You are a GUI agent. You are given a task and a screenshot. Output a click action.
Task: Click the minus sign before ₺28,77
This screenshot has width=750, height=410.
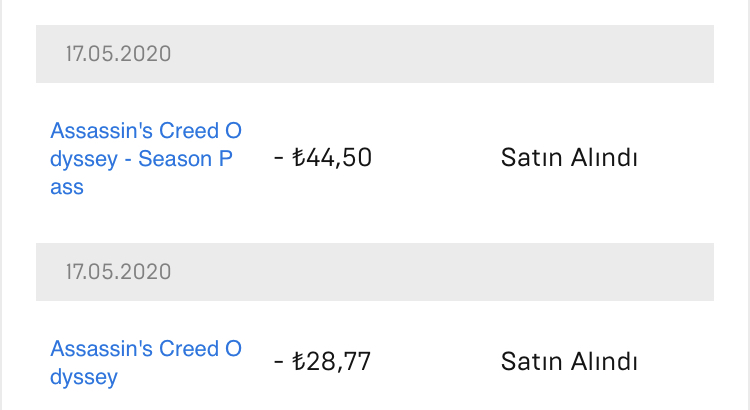(279, 362)
